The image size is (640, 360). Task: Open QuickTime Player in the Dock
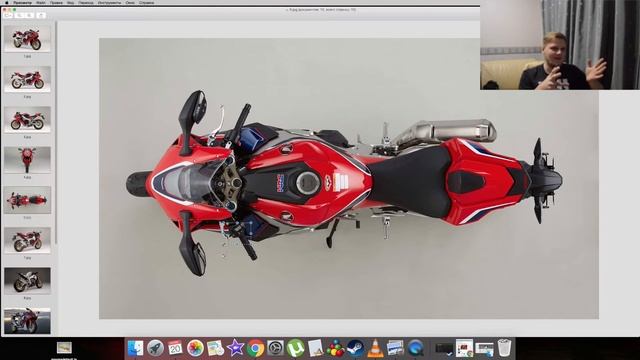pos(416,348)
